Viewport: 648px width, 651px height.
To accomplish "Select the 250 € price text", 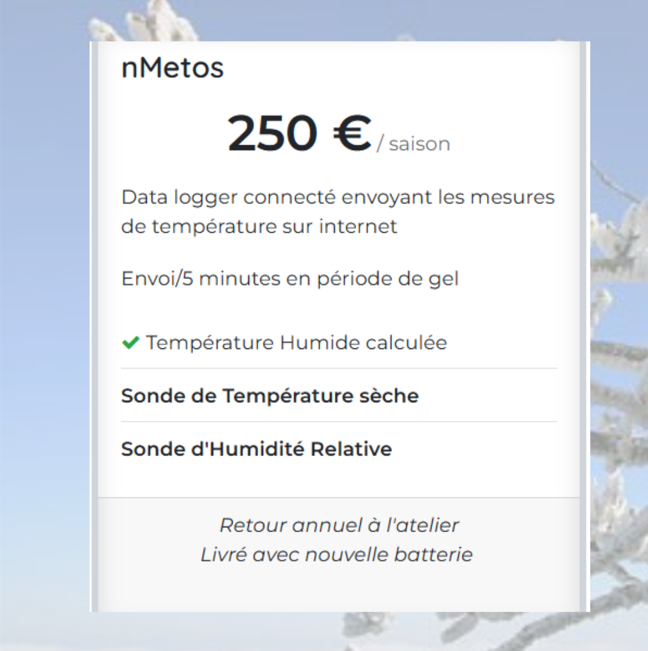I will pos(299,133).
